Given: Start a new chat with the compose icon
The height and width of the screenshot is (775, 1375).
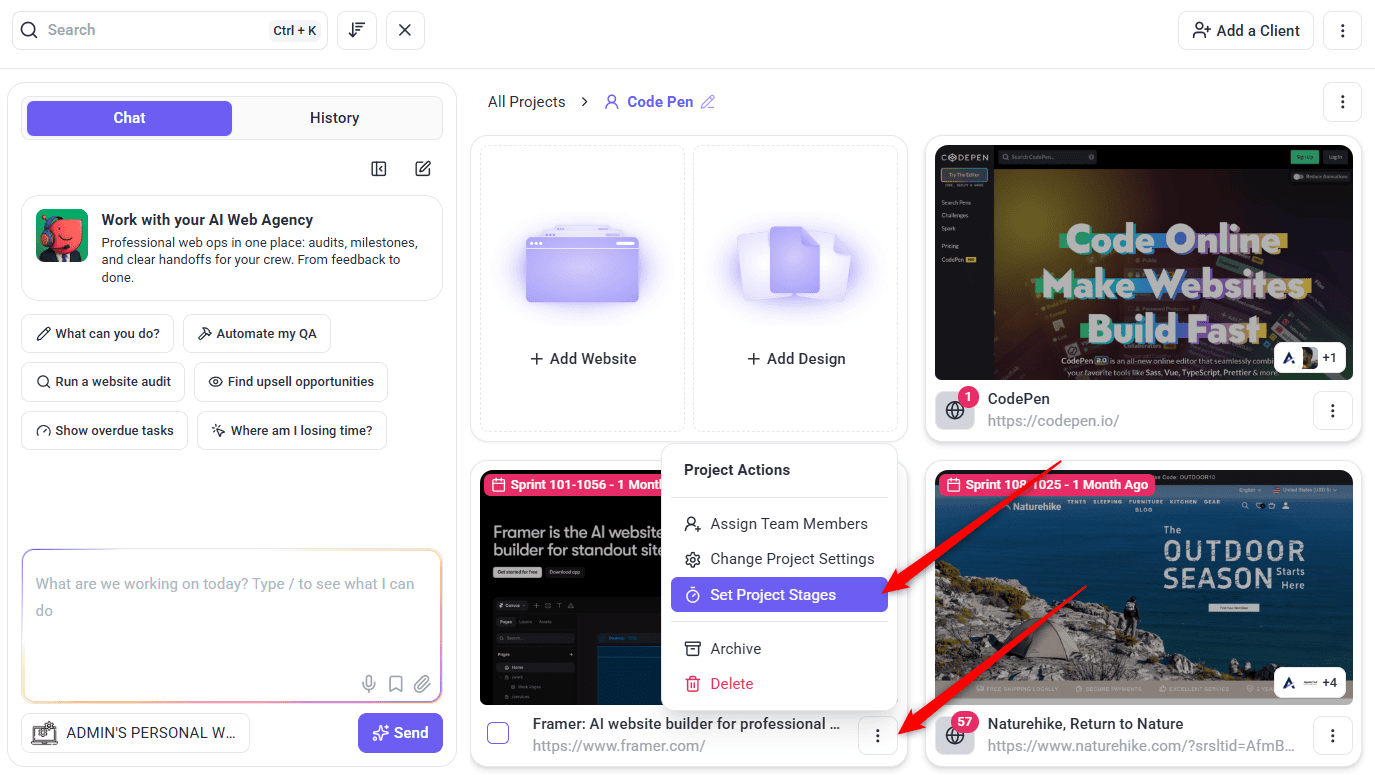Looking at the screenshot, I should [x=423, y=169].
